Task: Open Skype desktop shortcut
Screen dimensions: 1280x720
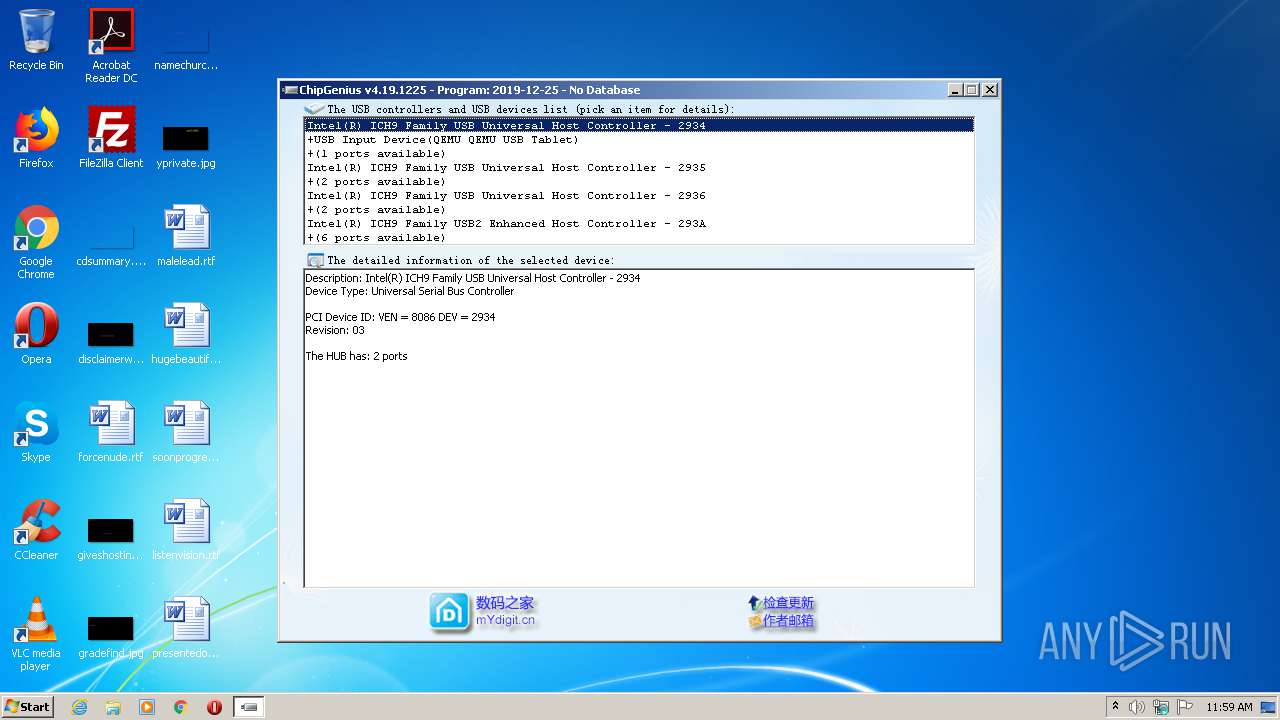Action: coord(36,432)
